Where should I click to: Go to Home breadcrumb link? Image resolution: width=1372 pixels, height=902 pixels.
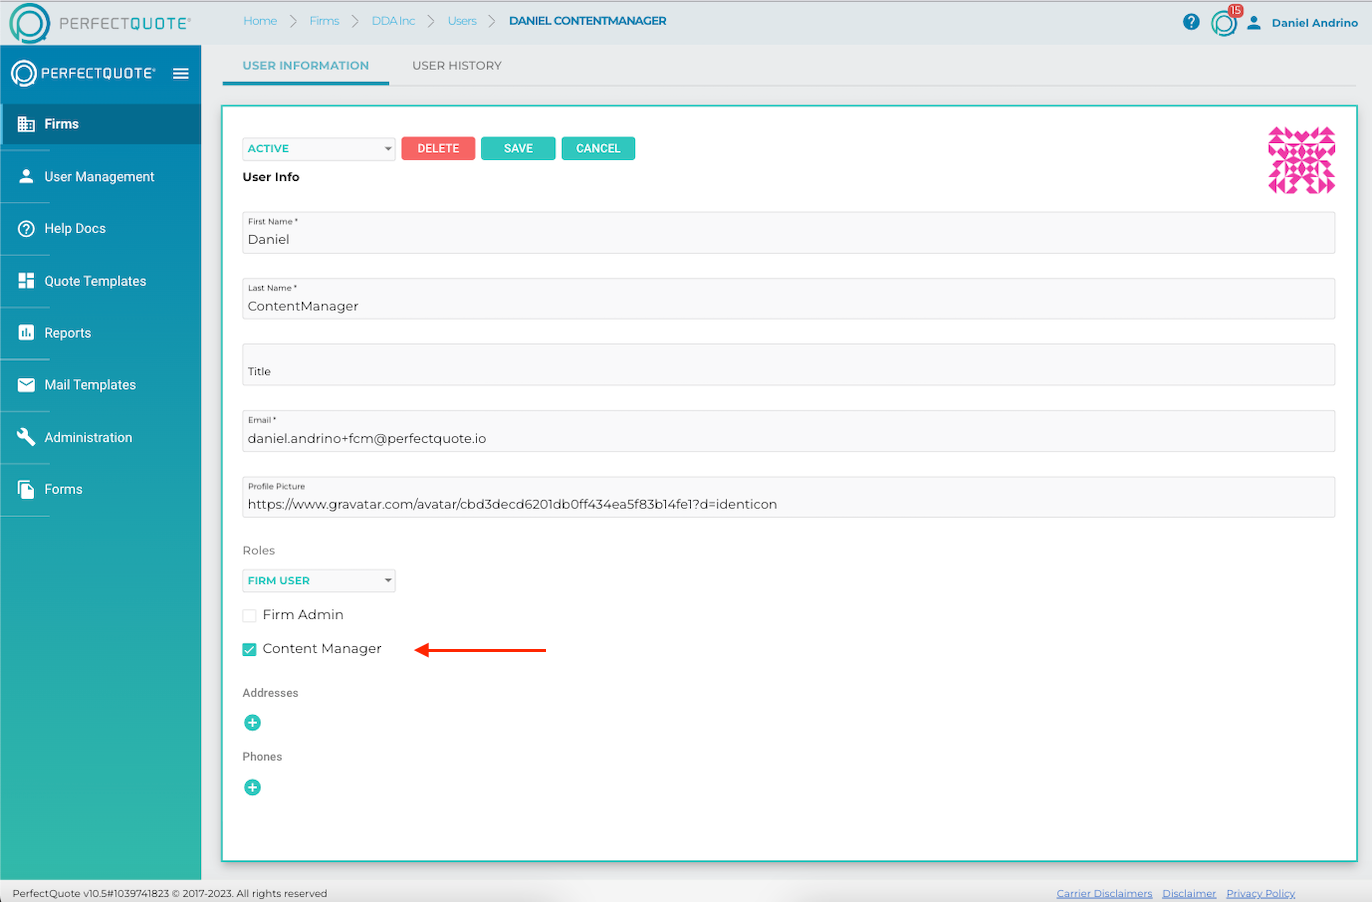260,21
